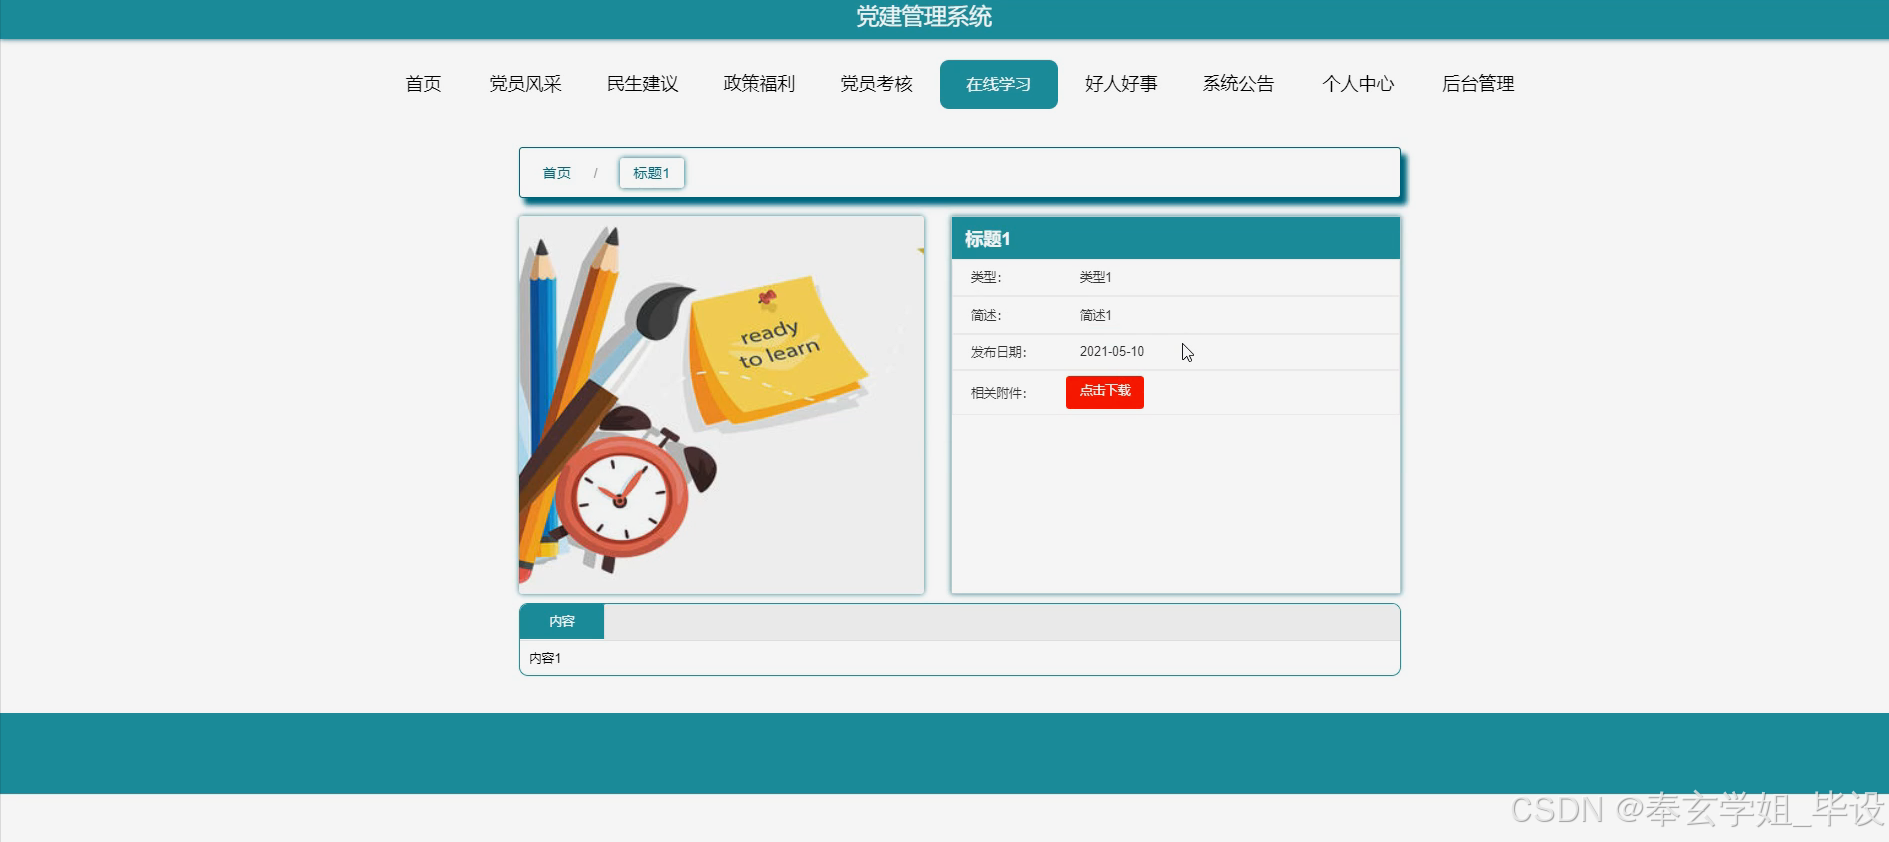The image size is (1889, 842).
Task: Click the 类型: field label
Action: (x=985, y=277)
